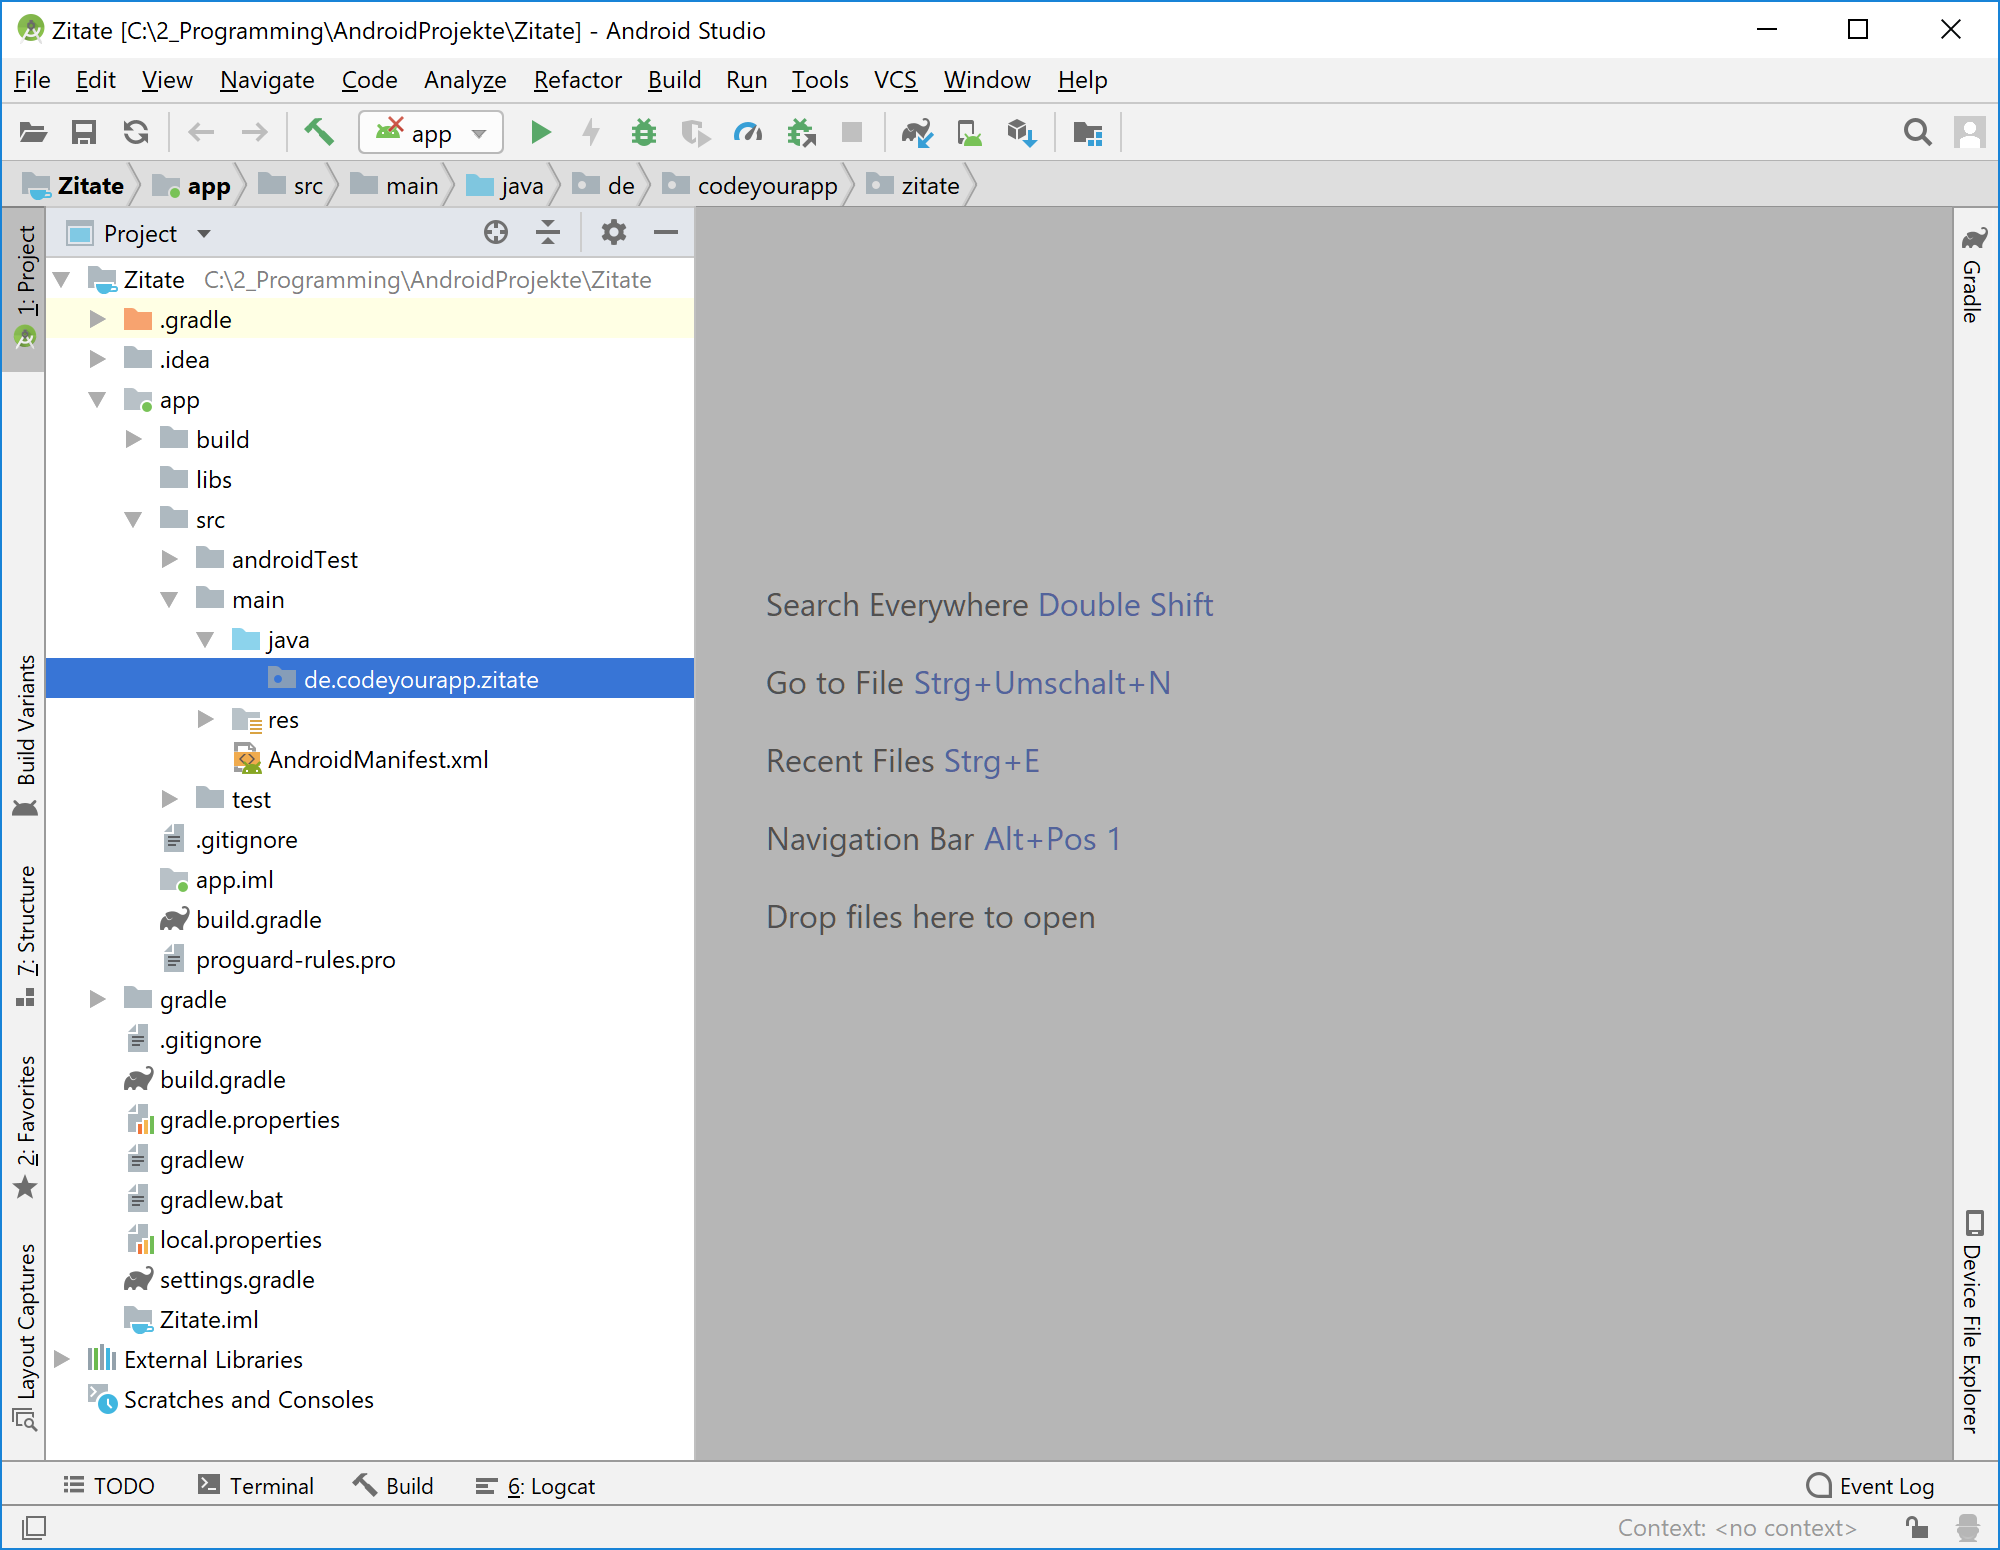The image size is (2000, 1550).
Task: Expand External Libraries node
Action: (x=62, y=1360)
